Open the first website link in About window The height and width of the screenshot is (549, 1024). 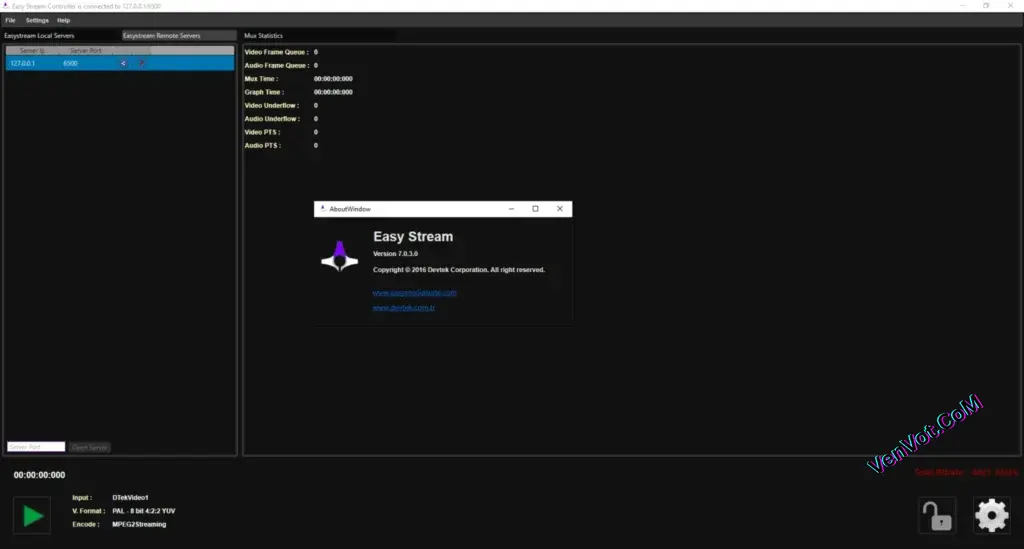(x=415, y=292)
